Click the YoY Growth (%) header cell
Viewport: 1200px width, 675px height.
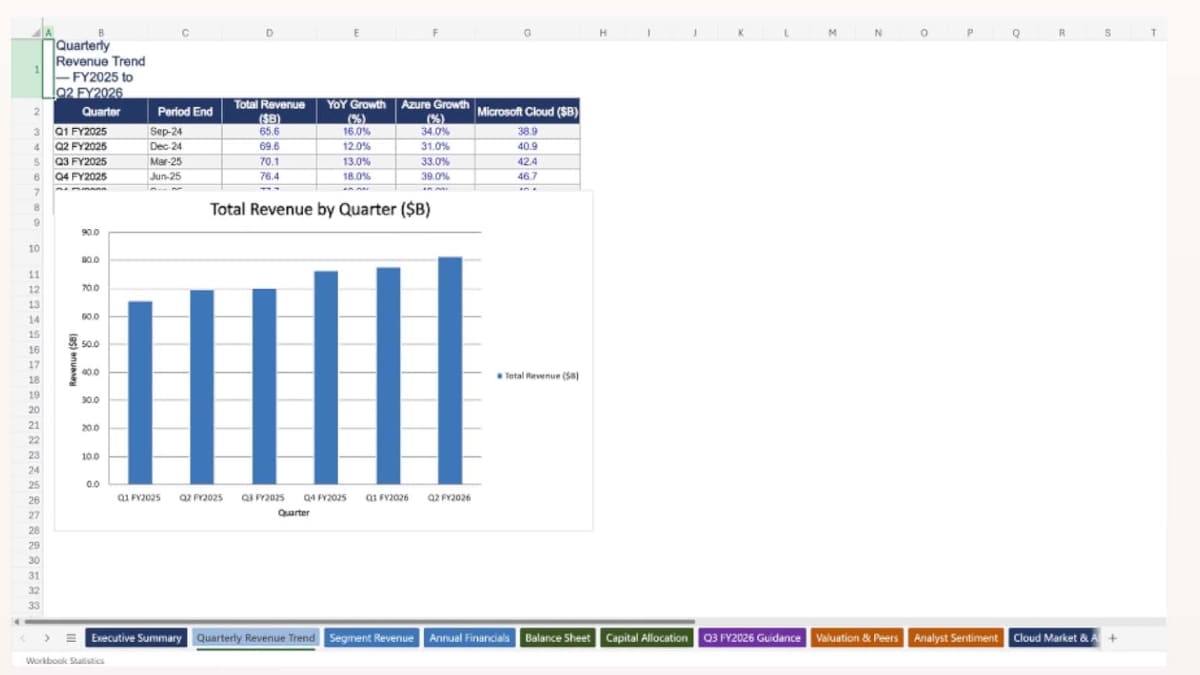pyautogui.click(x=356, y=112)
